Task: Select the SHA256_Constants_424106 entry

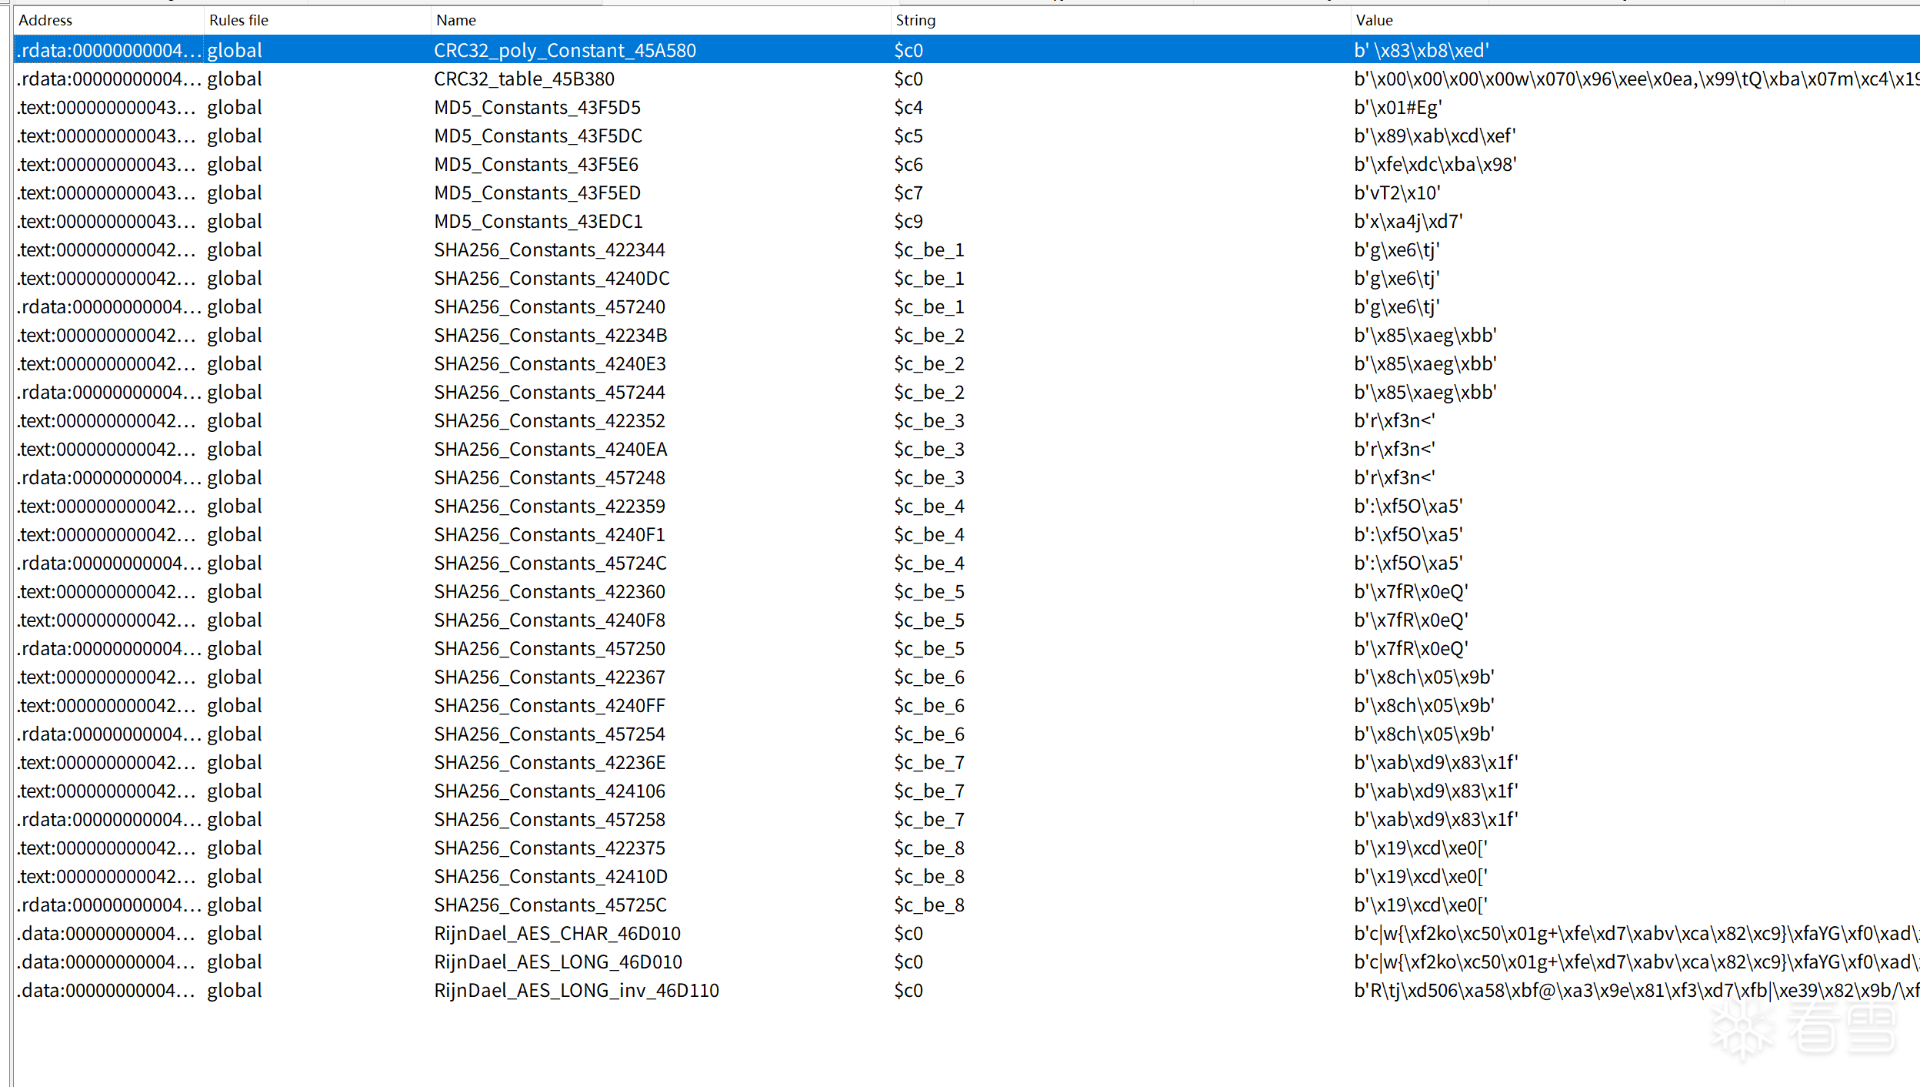Action: [x=549, y=791]
